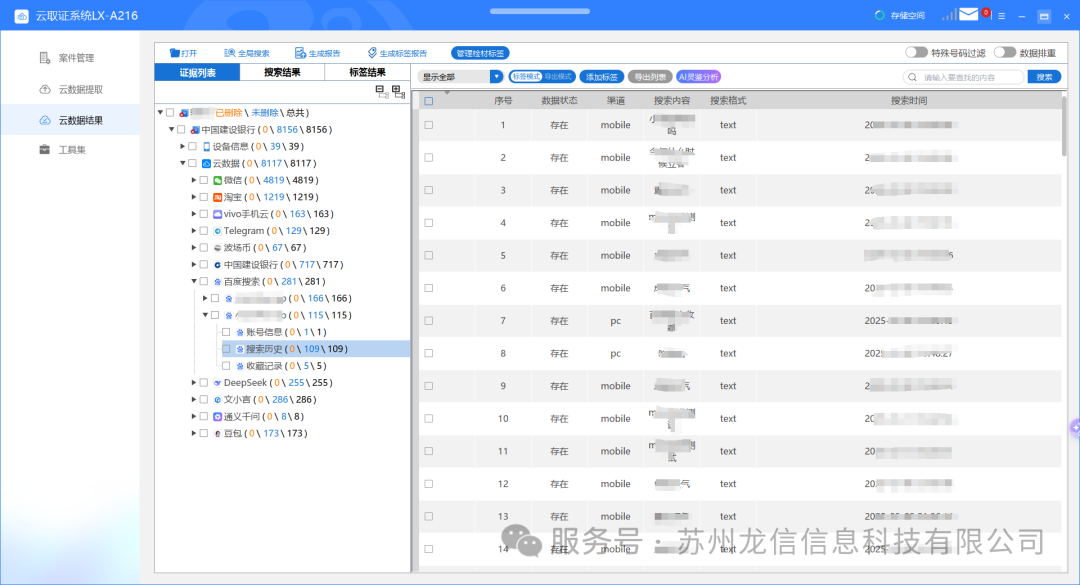Expand the Telegram tree node
Screen dimensions: 1080x585
[194, 231]
